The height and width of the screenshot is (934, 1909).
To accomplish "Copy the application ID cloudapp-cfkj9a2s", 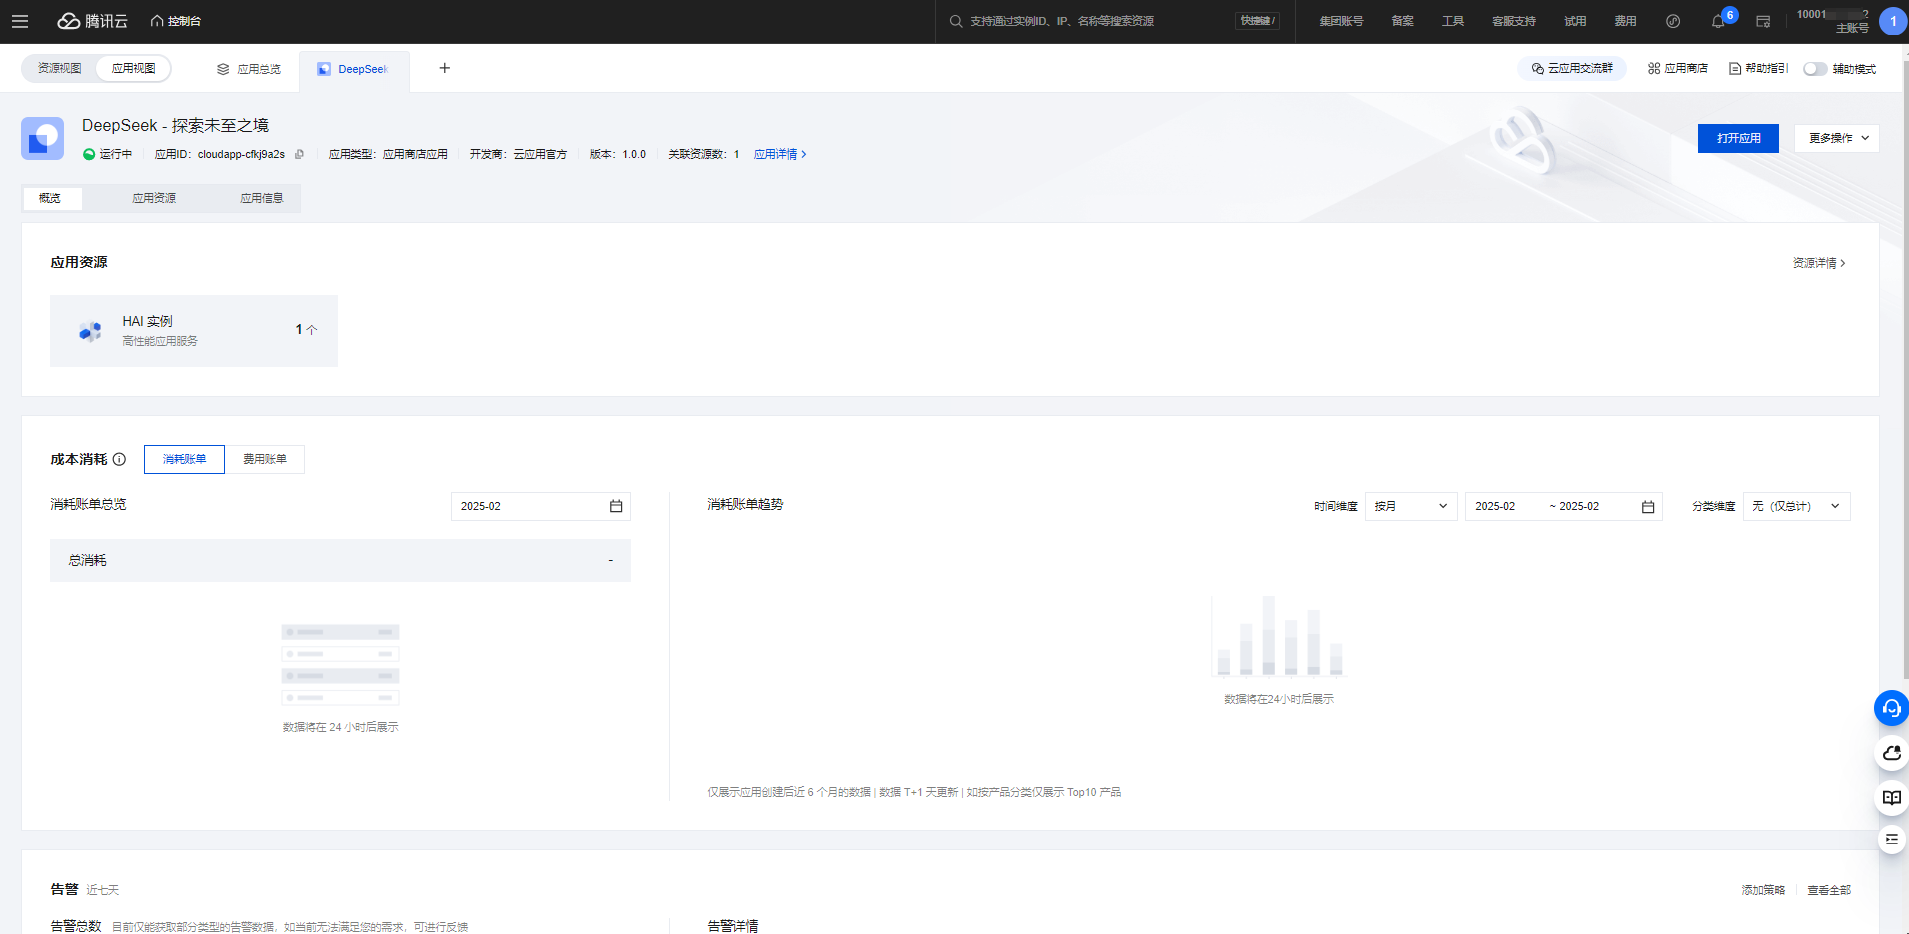I will click(x=299, y=154).
